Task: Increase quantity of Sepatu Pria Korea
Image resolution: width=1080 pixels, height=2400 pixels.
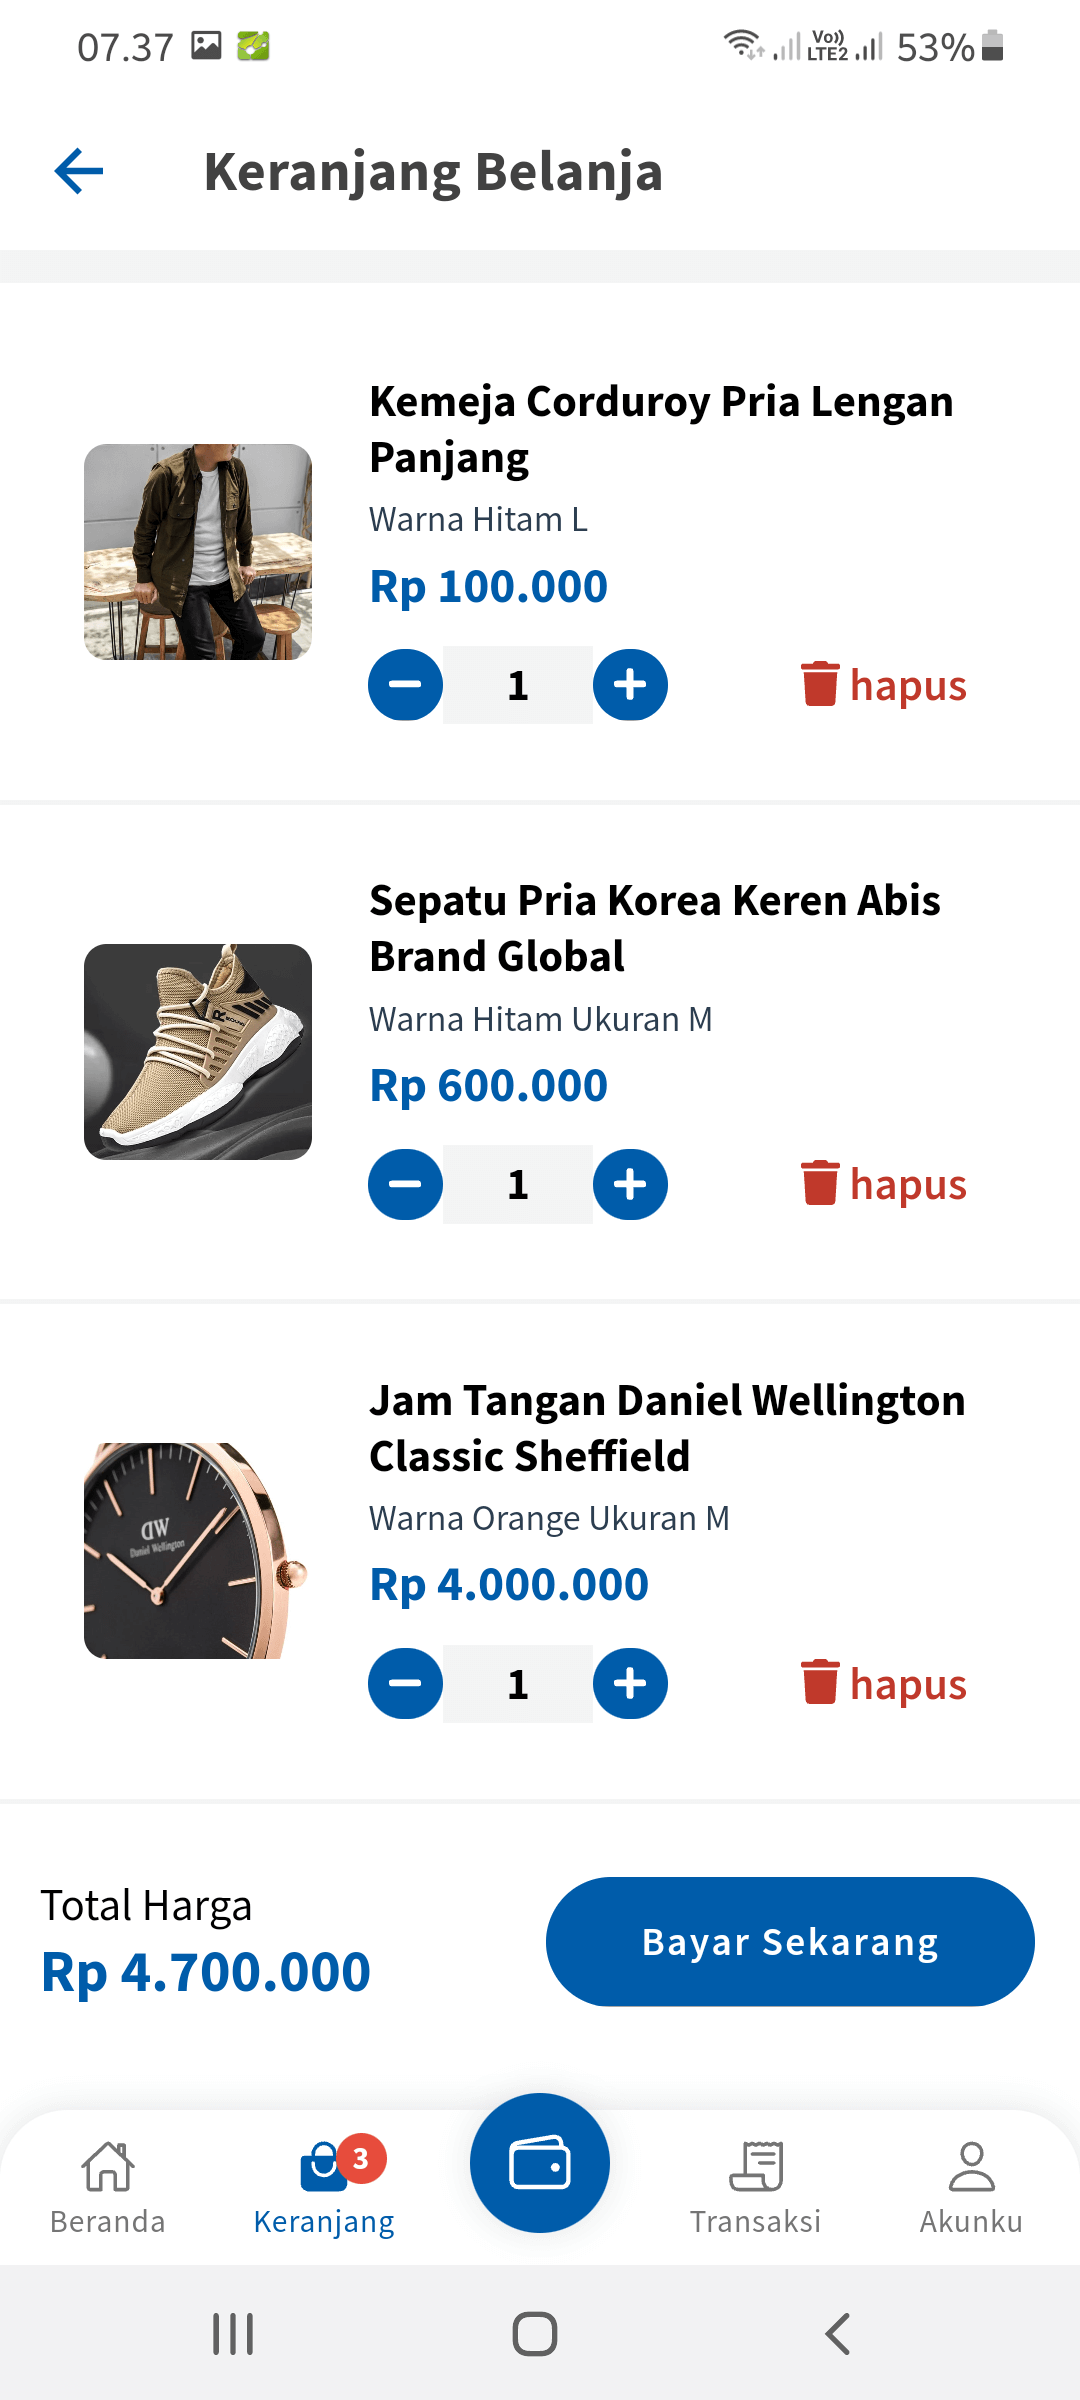Action: tap(630, 1184)
